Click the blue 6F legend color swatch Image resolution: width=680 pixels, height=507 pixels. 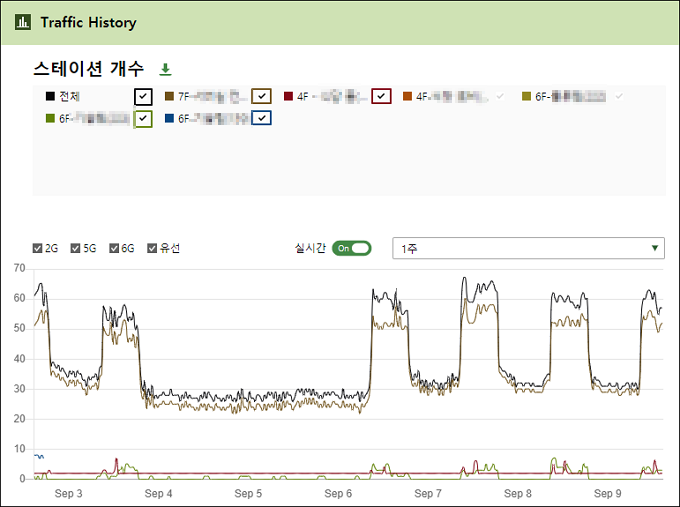click(170, 118)
